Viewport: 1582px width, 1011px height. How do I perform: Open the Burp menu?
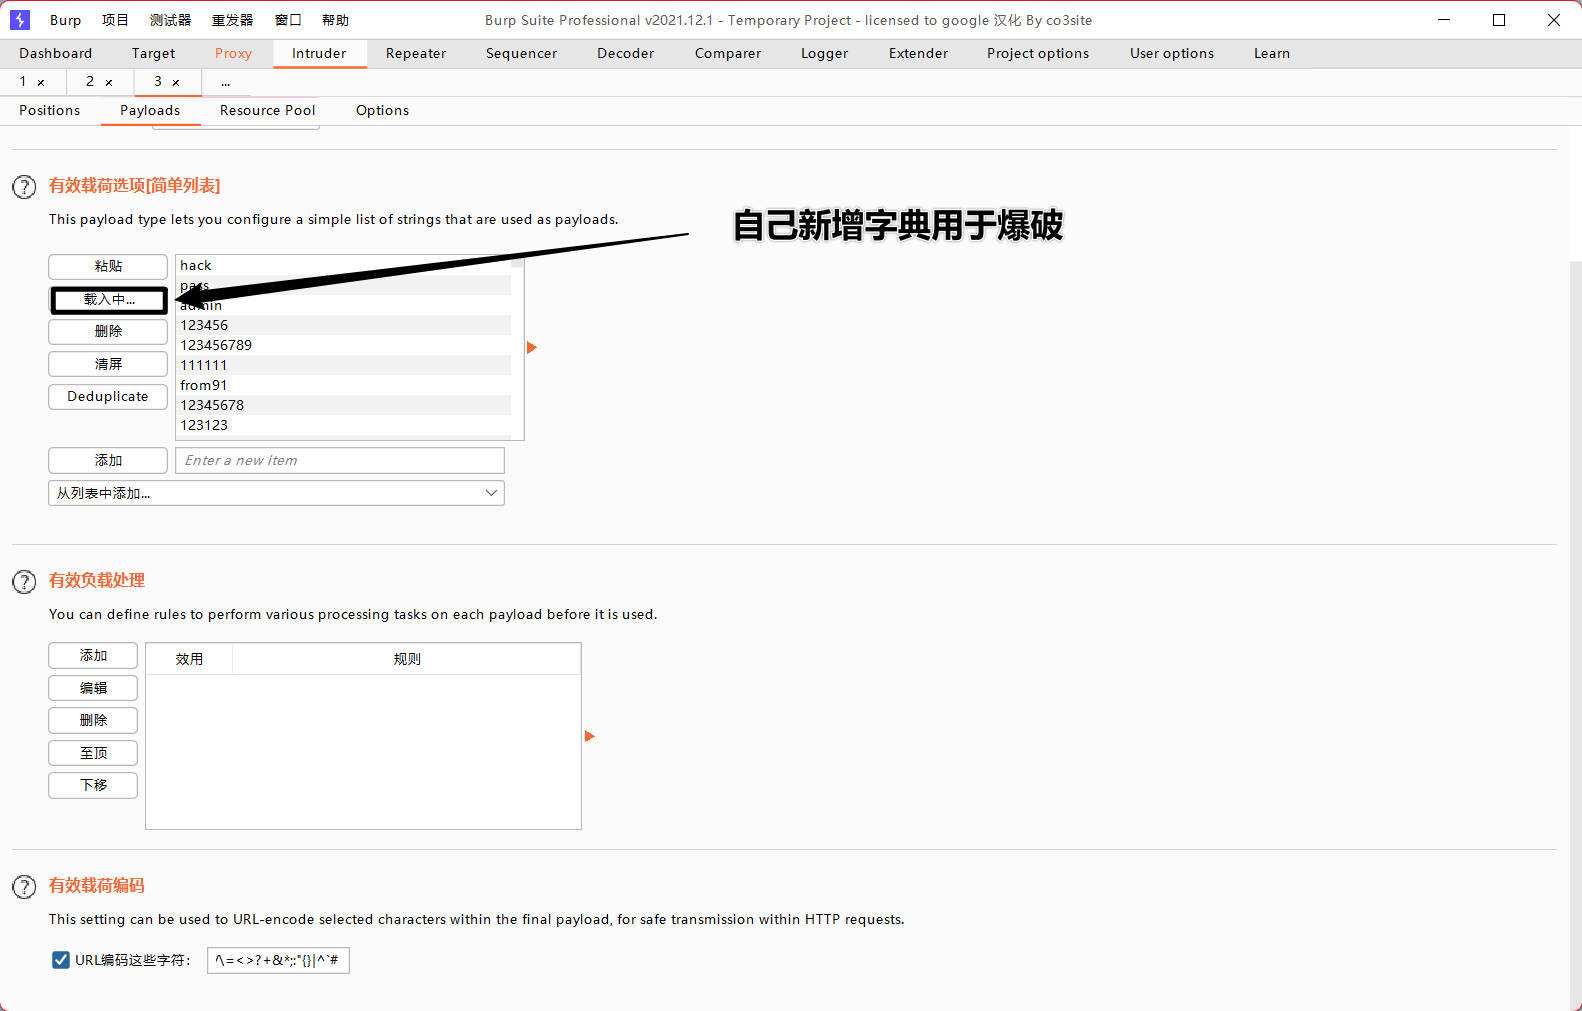click(x=65, y=20)
